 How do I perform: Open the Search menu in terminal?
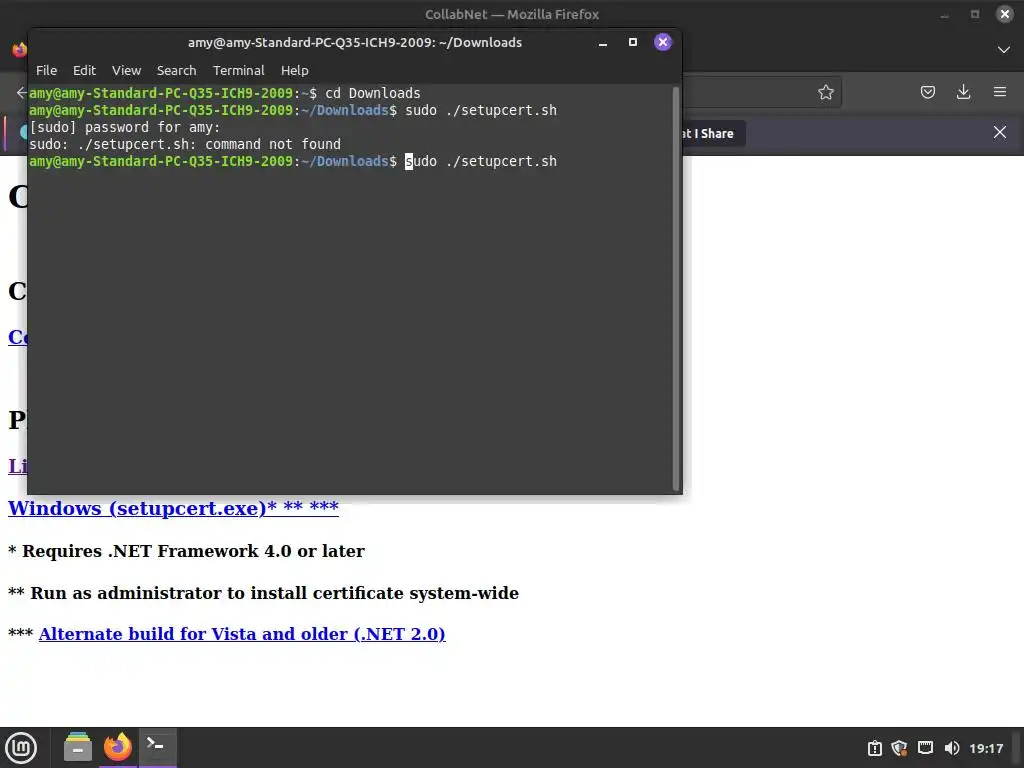(176, 71)
